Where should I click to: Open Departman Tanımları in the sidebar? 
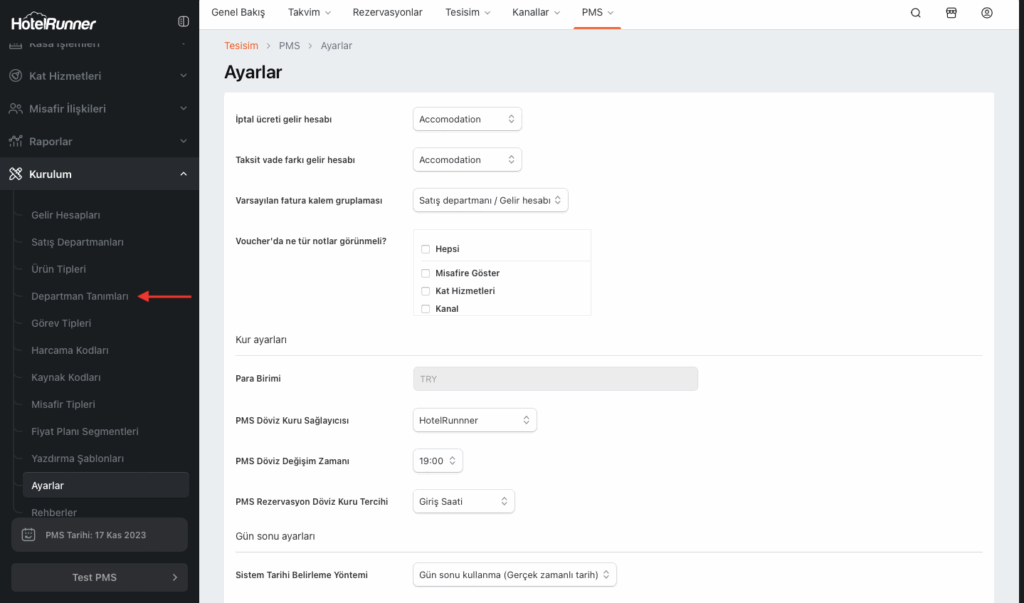coord(80,296)
